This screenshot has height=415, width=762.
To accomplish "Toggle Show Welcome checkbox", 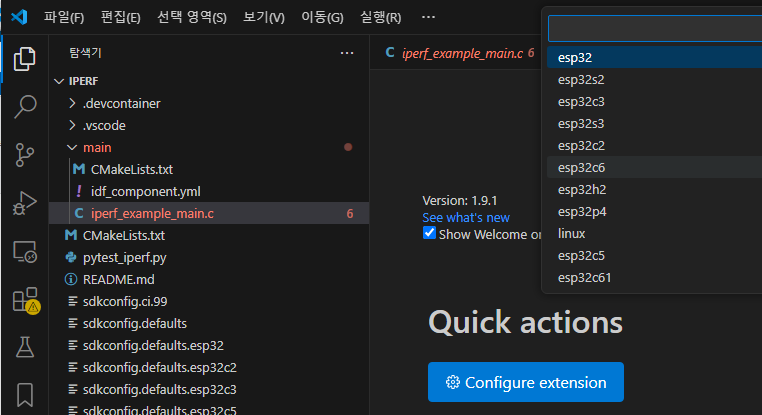I will 429,233.
